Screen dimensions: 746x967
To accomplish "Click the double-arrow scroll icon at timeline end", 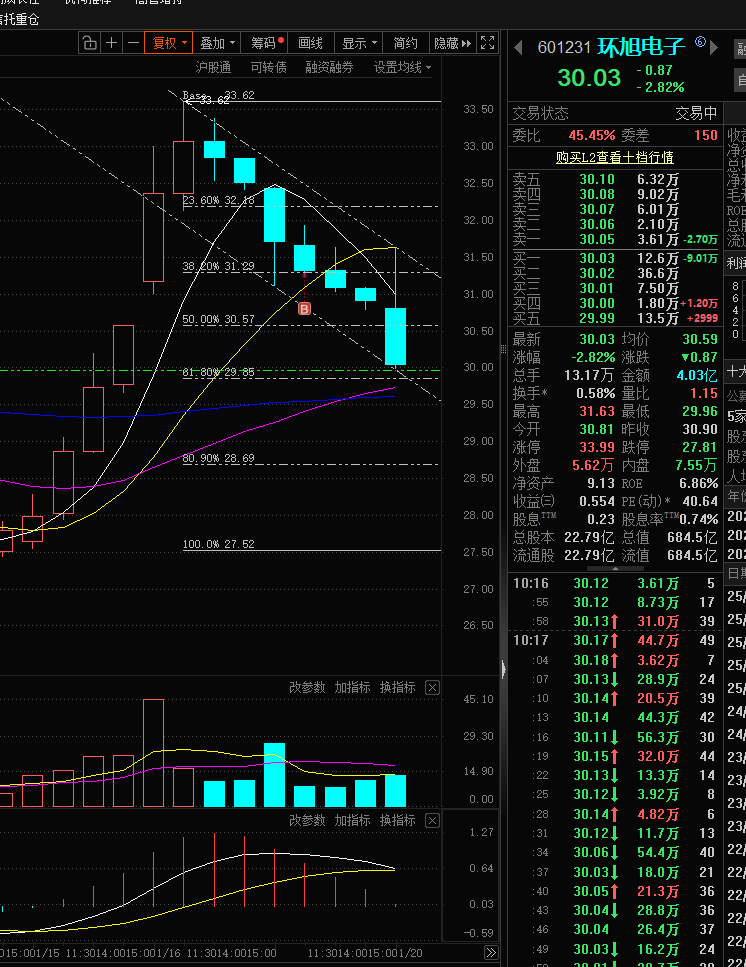I will (491, 953).
